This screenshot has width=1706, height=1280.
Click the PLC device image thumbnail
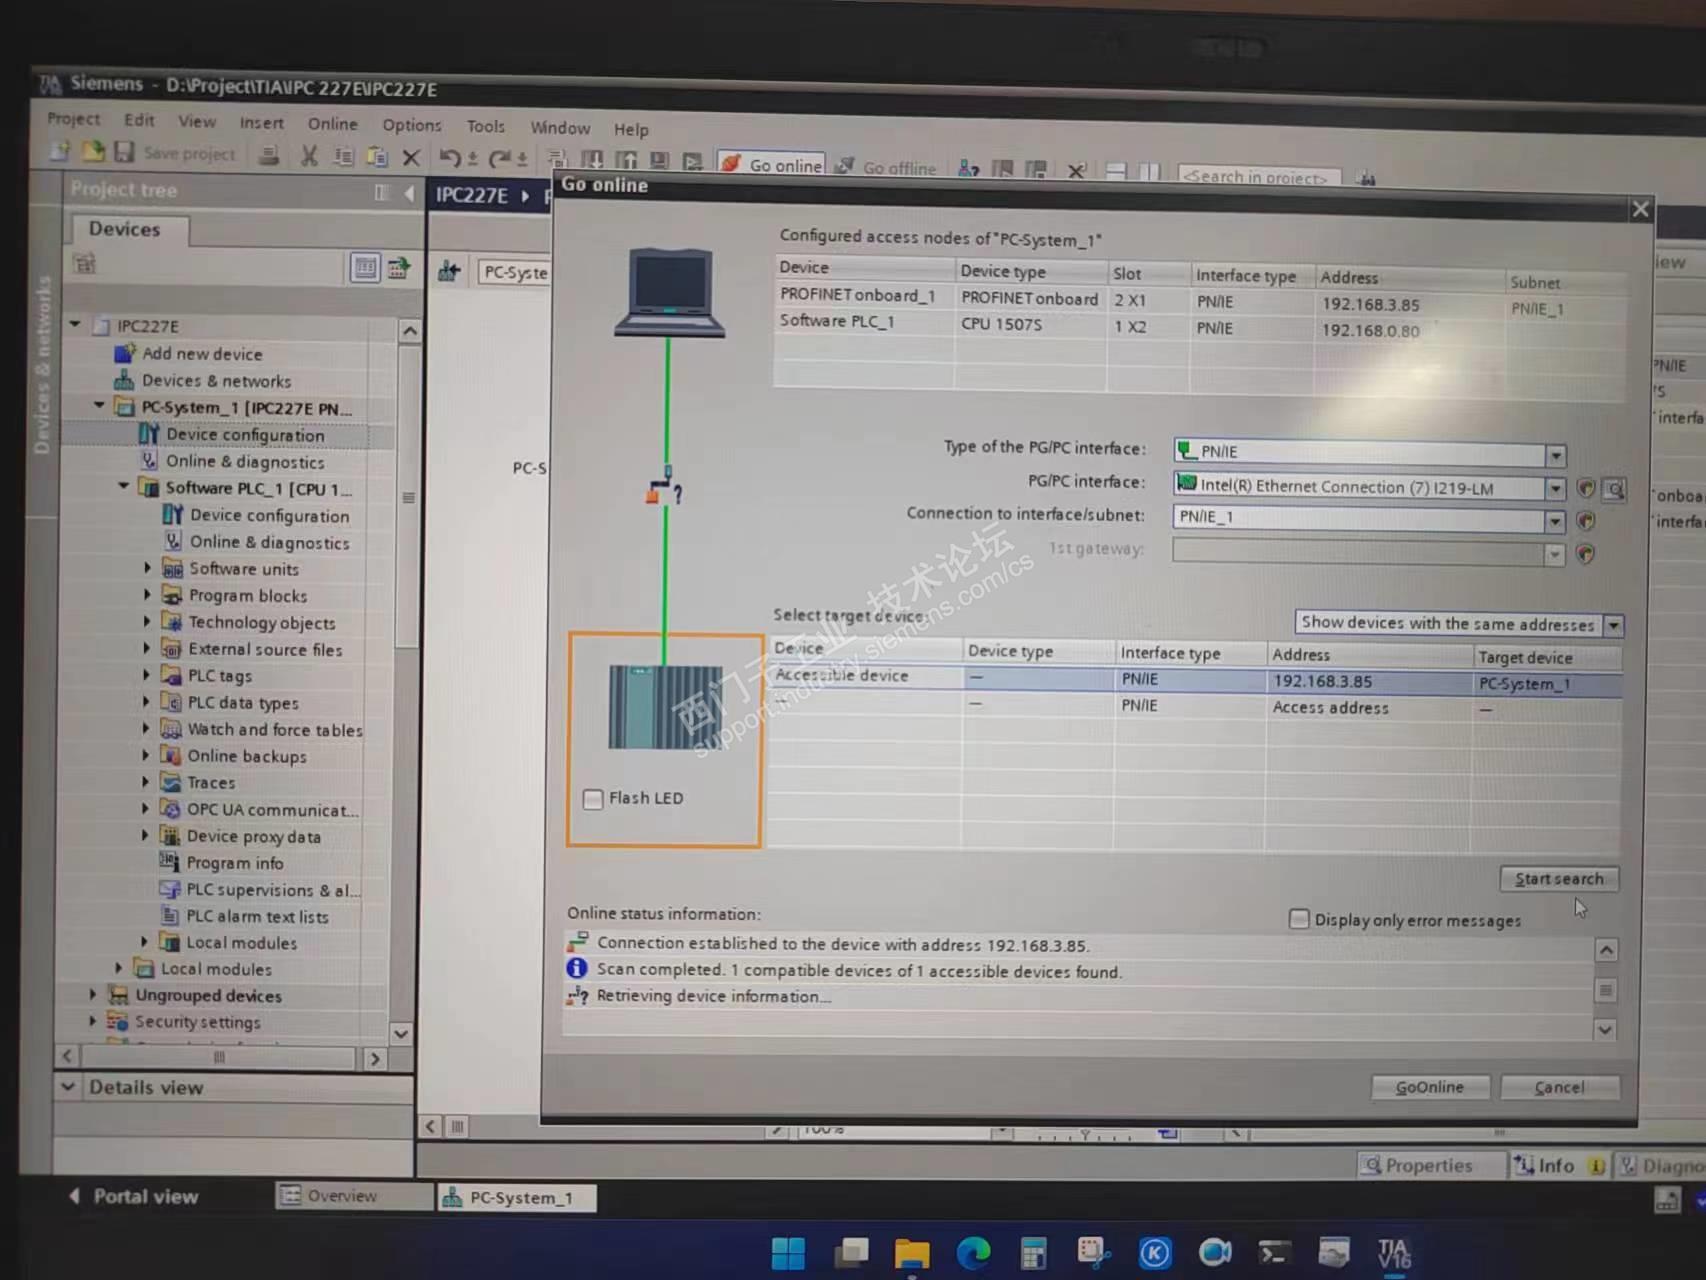665,708
